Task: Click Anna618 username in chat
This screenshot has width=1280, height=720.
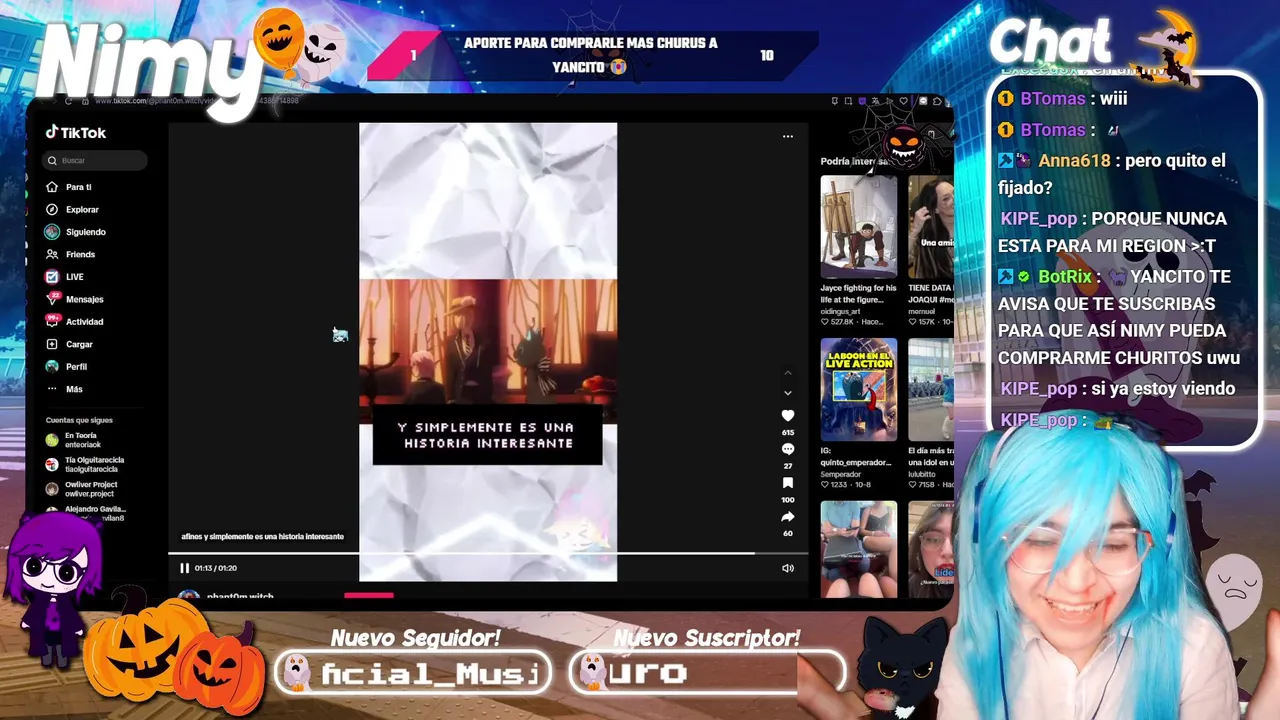Action: pyautogui.click(x=1075, y=161)
